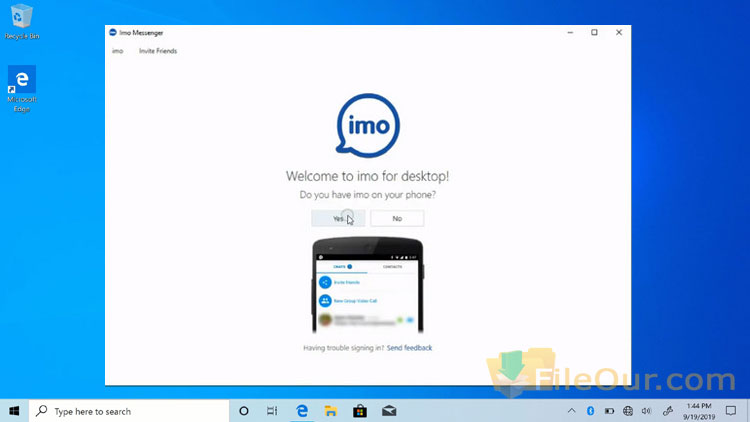
Task: Click 'Do you have imo on your phone?' text
Action: coord(367,195)
